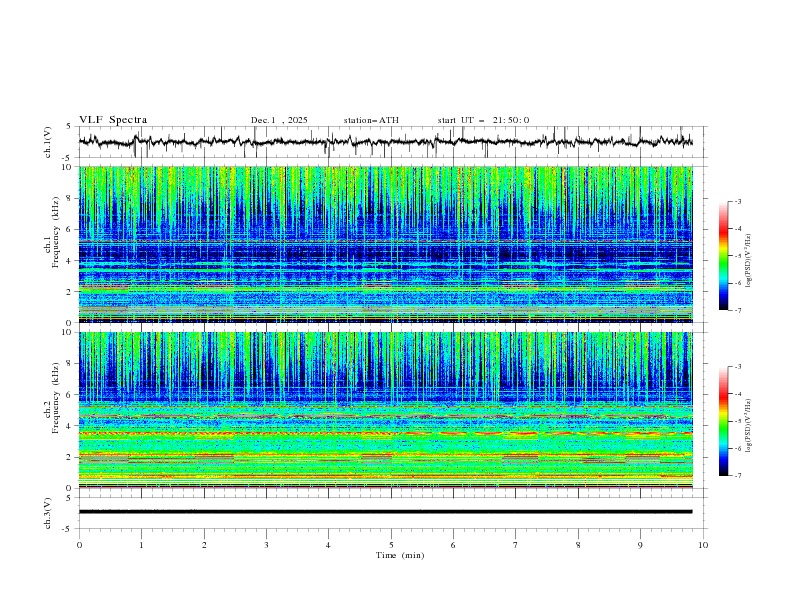Click the ch.2 spectrogram color scale bar

point(723,421)
